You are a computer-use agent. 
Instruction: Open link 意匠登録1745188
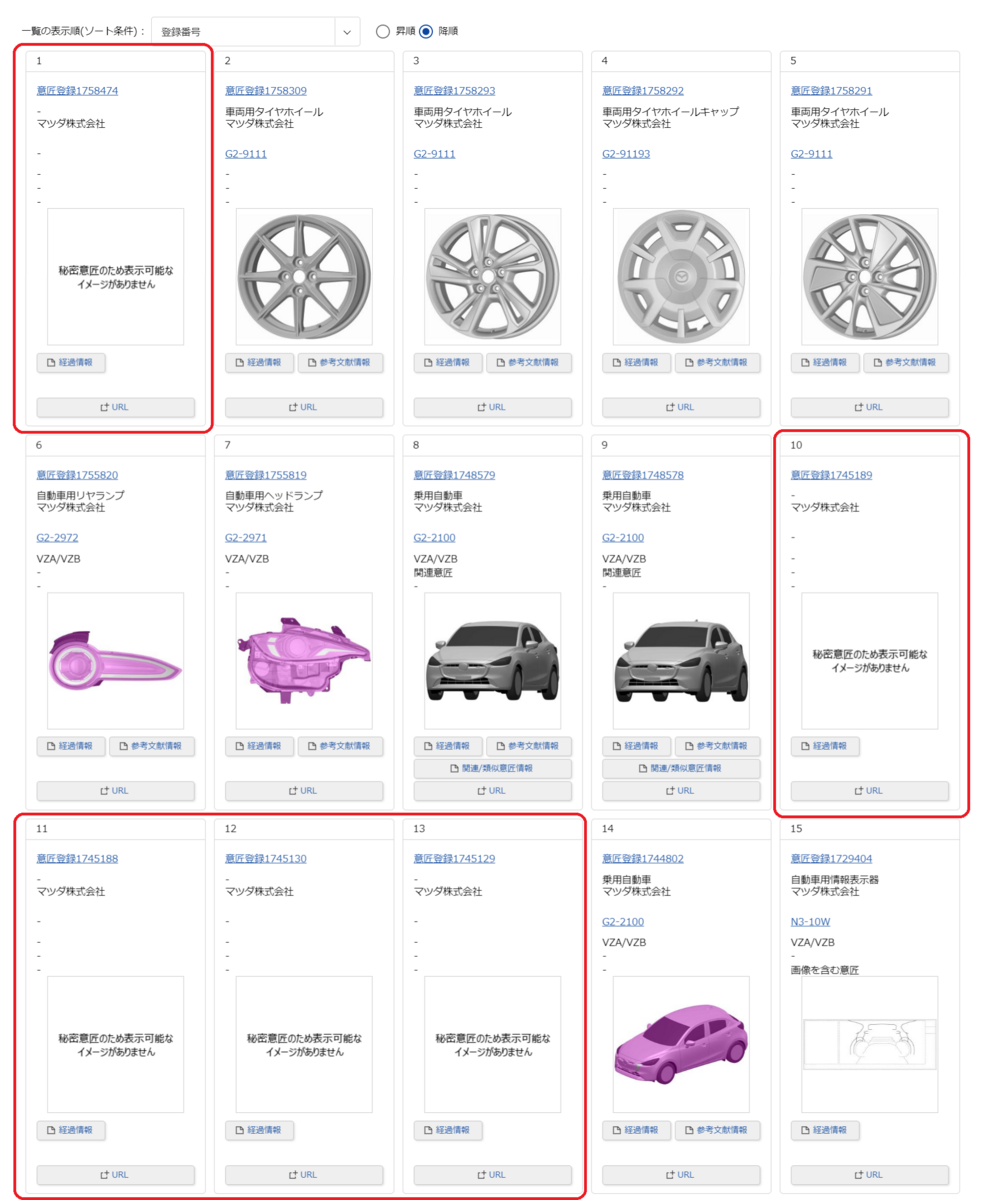[77, 859]
